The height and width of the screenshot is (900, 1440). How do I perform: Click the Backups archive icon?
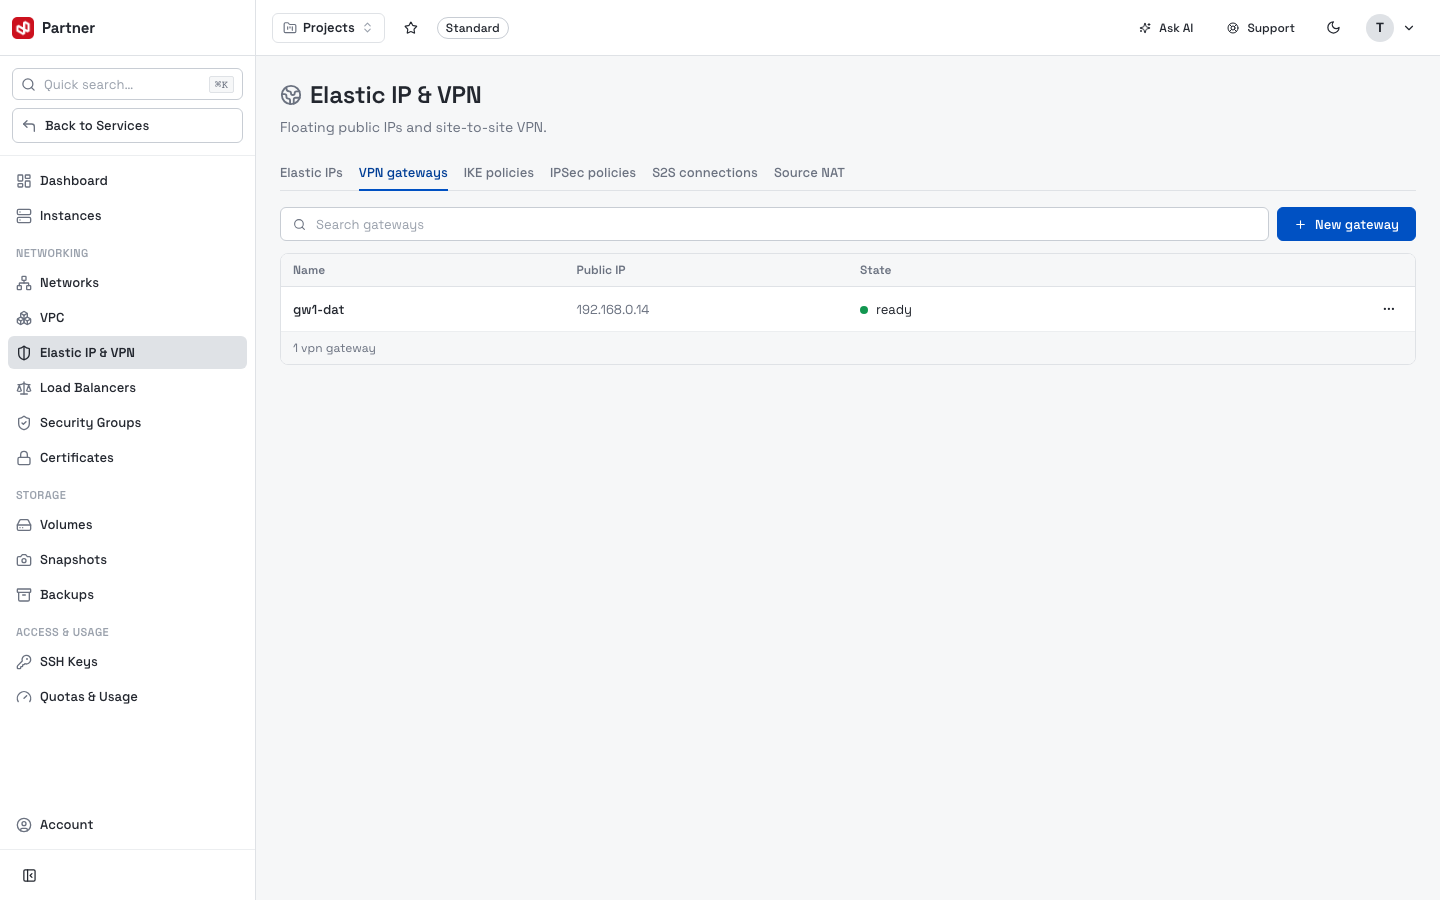[24, 595]
